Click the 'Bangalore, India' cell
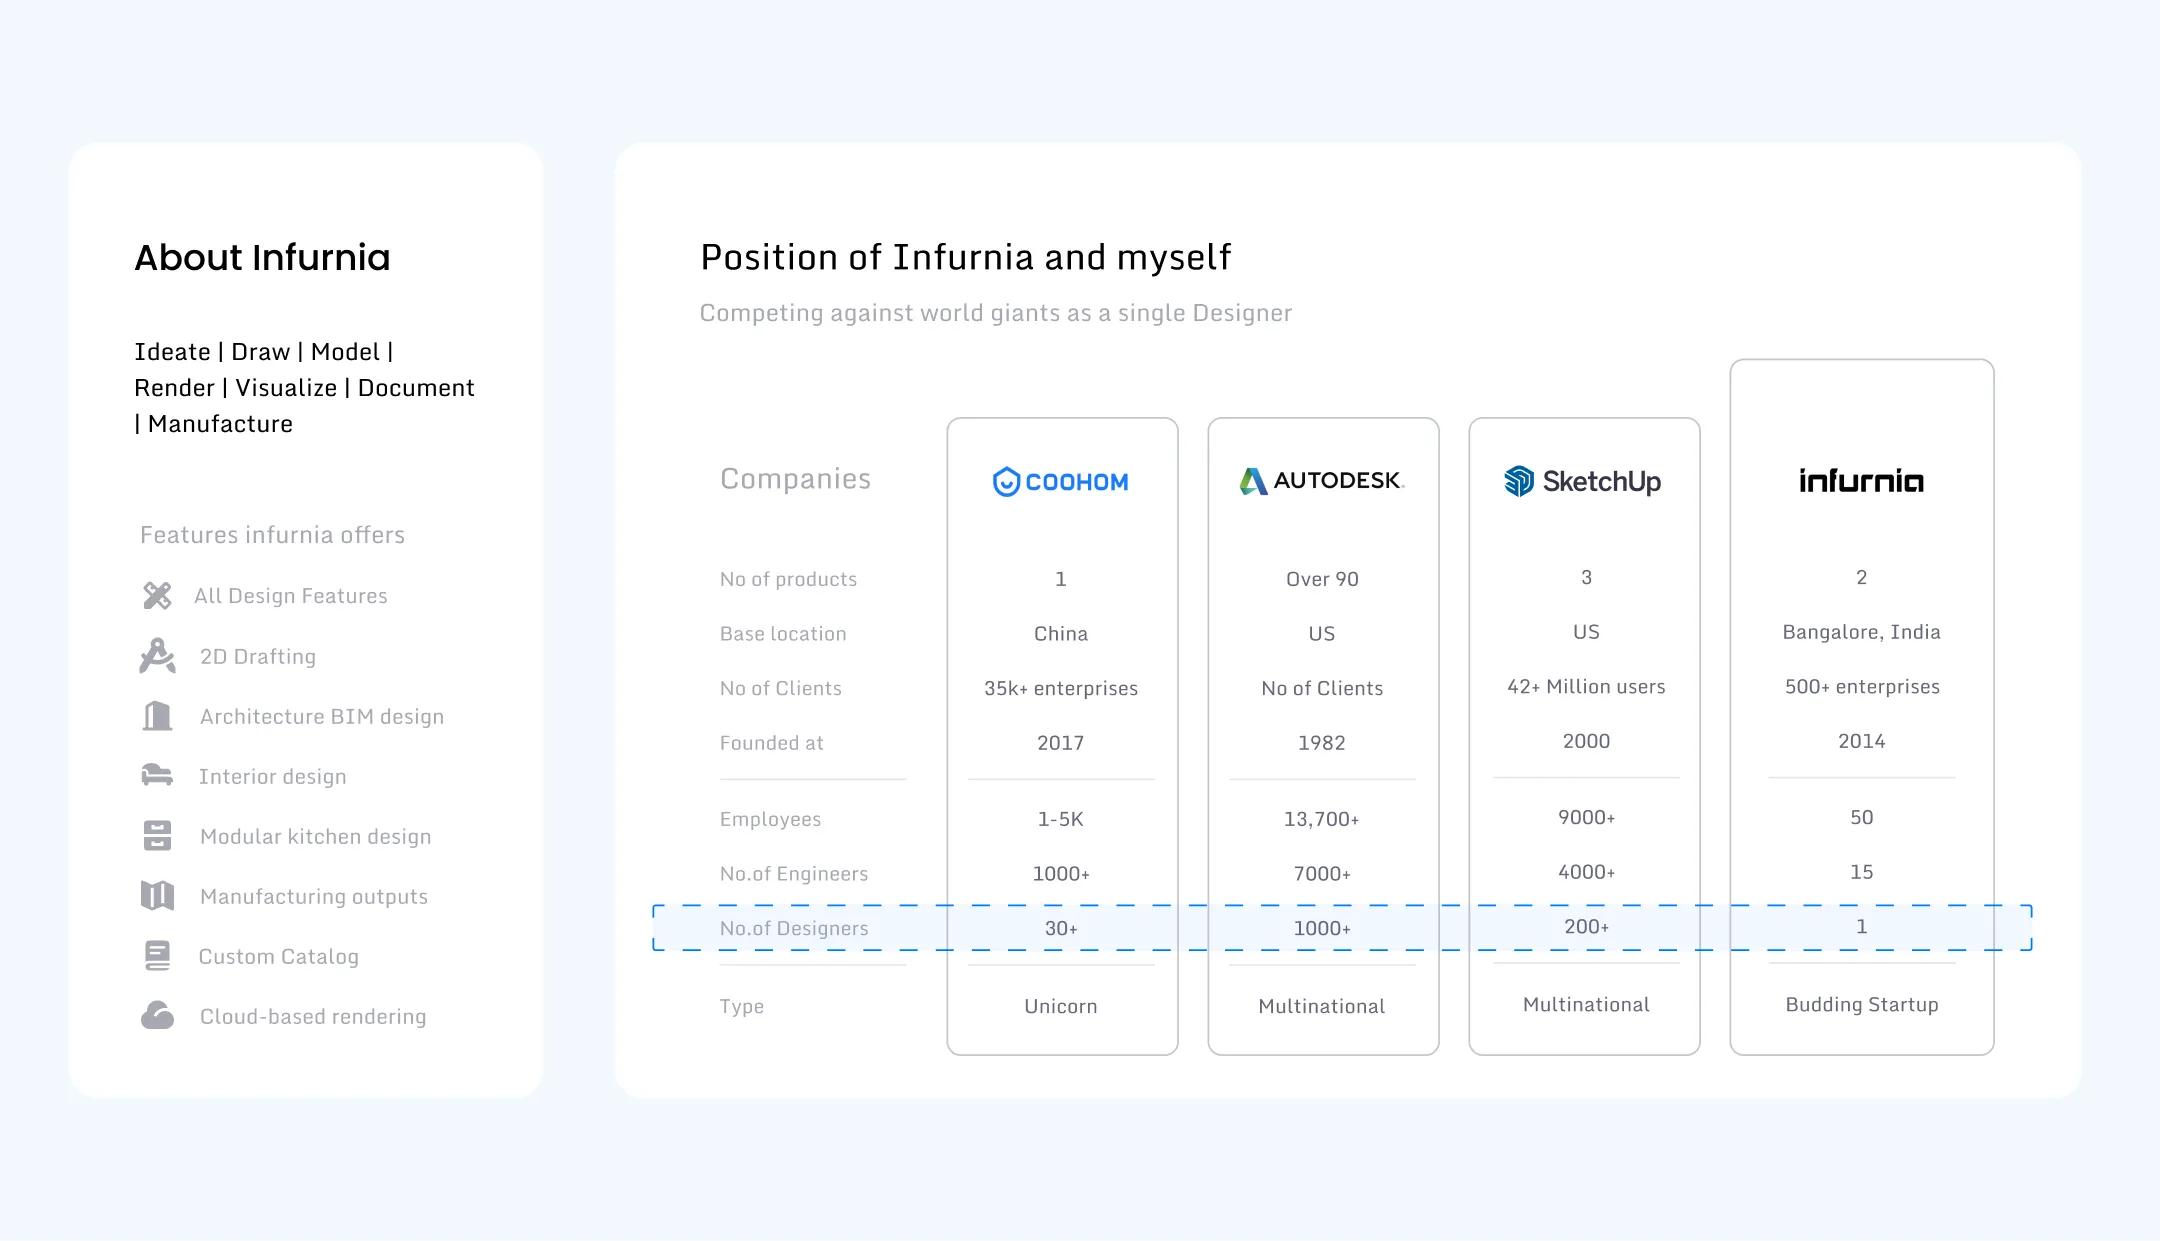 point(1862,632)
